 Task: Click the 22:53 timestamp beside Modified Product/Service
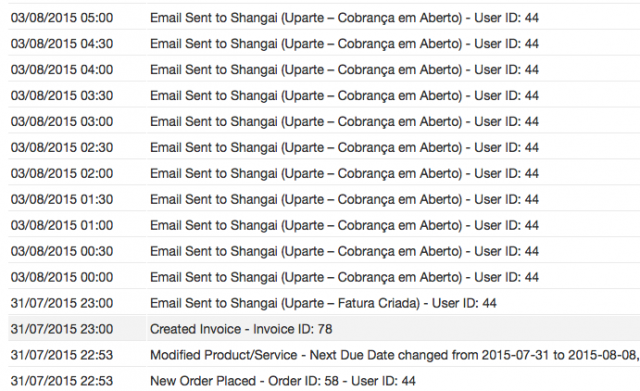coord(62,355)
